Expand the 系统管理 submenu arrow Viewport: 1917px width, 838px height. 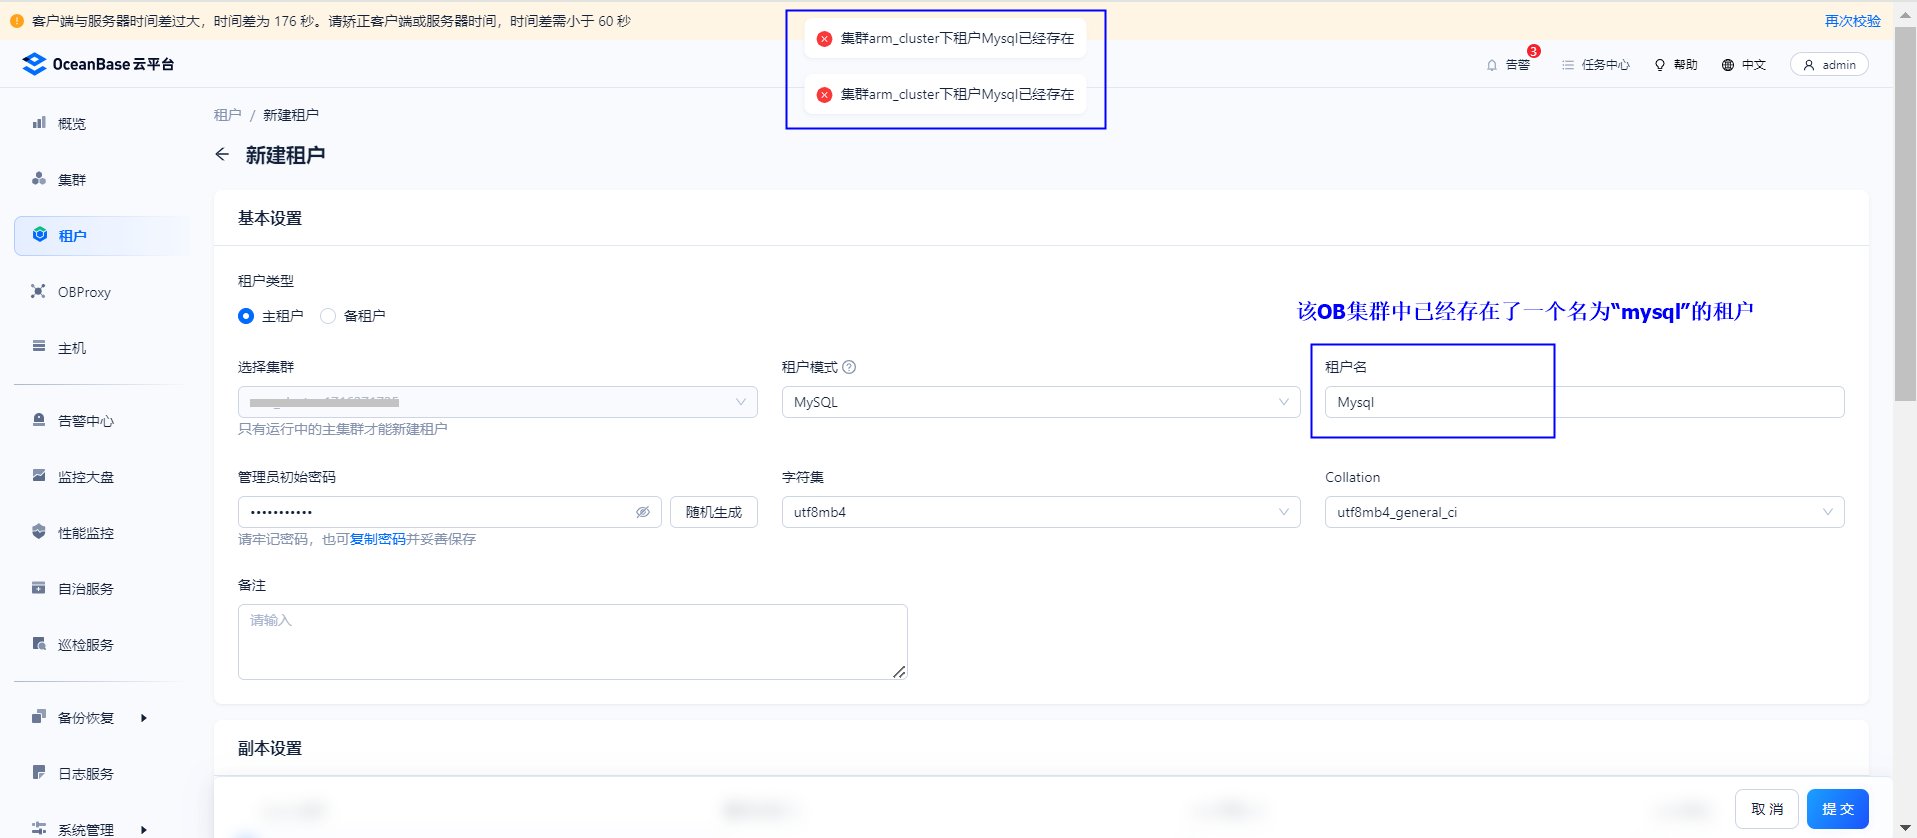144,830
